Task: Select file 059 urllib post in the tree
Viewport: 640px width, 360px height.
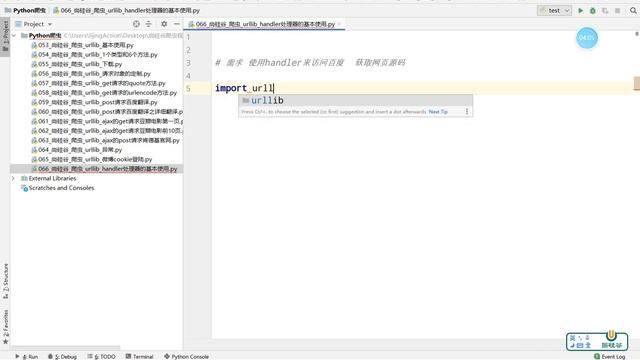Action: pyautogui.click(x=94, y=102)
